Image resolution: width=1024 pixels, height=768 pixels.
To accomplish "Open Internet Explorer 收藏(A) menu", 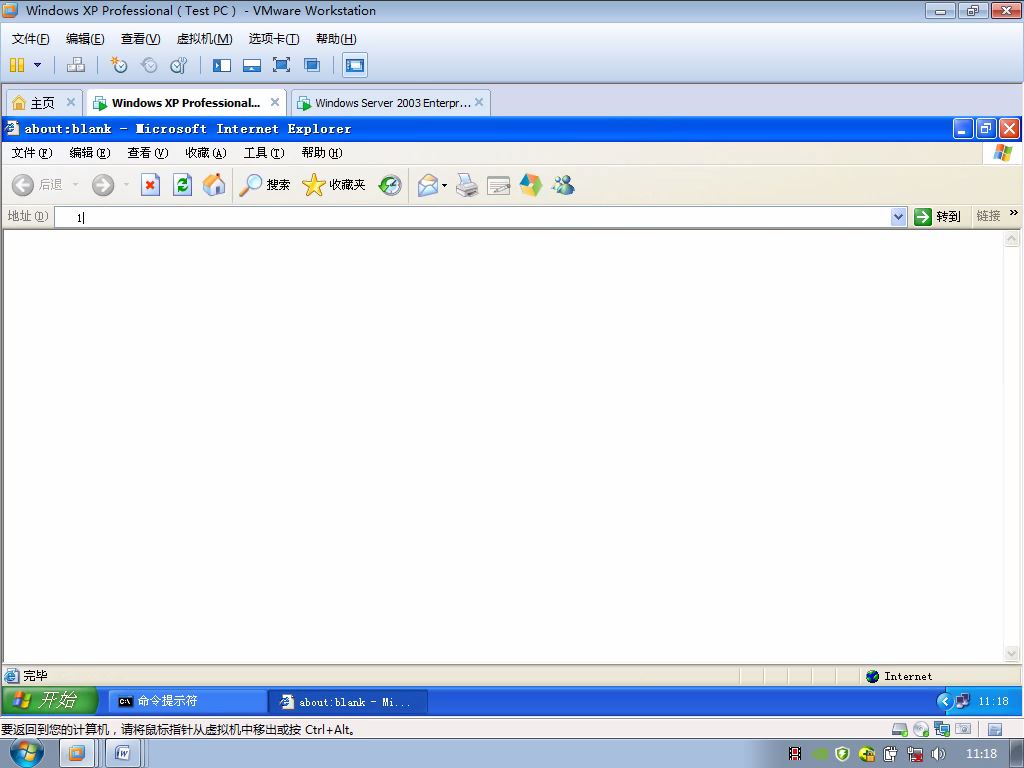I will click(206, 153).
